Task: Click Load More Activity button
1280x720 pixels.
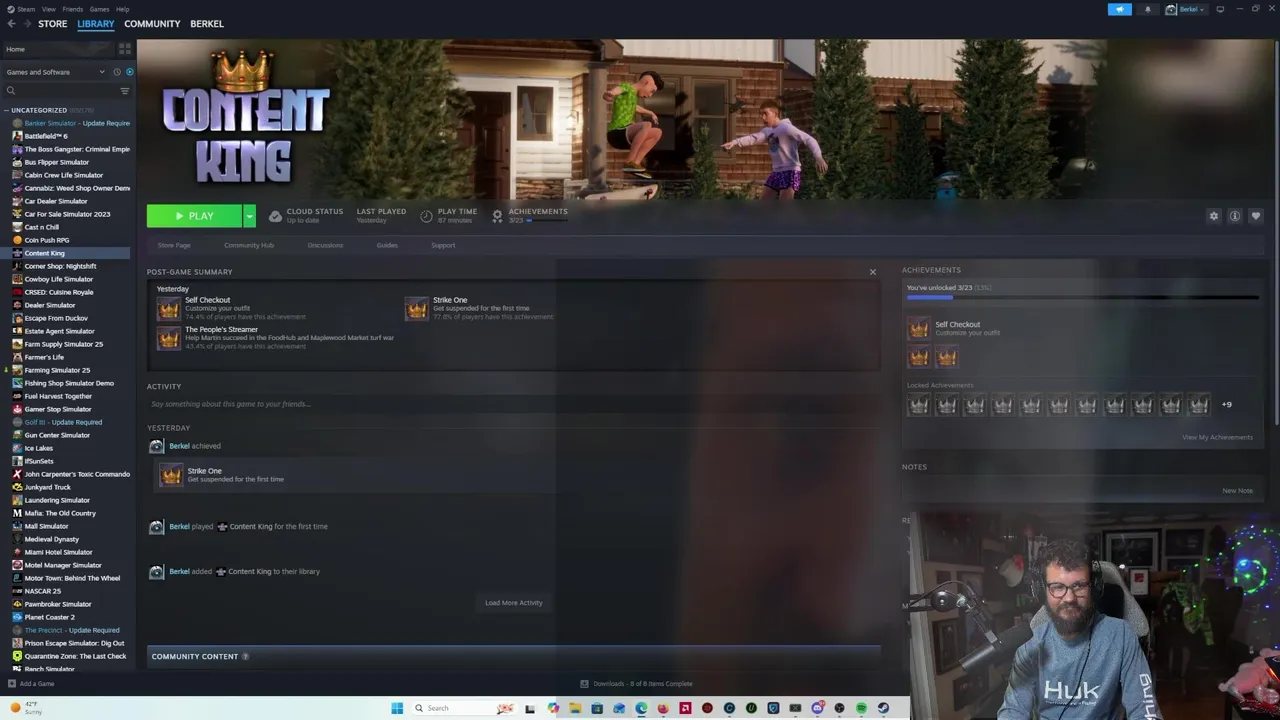Action: pos(514,603)
